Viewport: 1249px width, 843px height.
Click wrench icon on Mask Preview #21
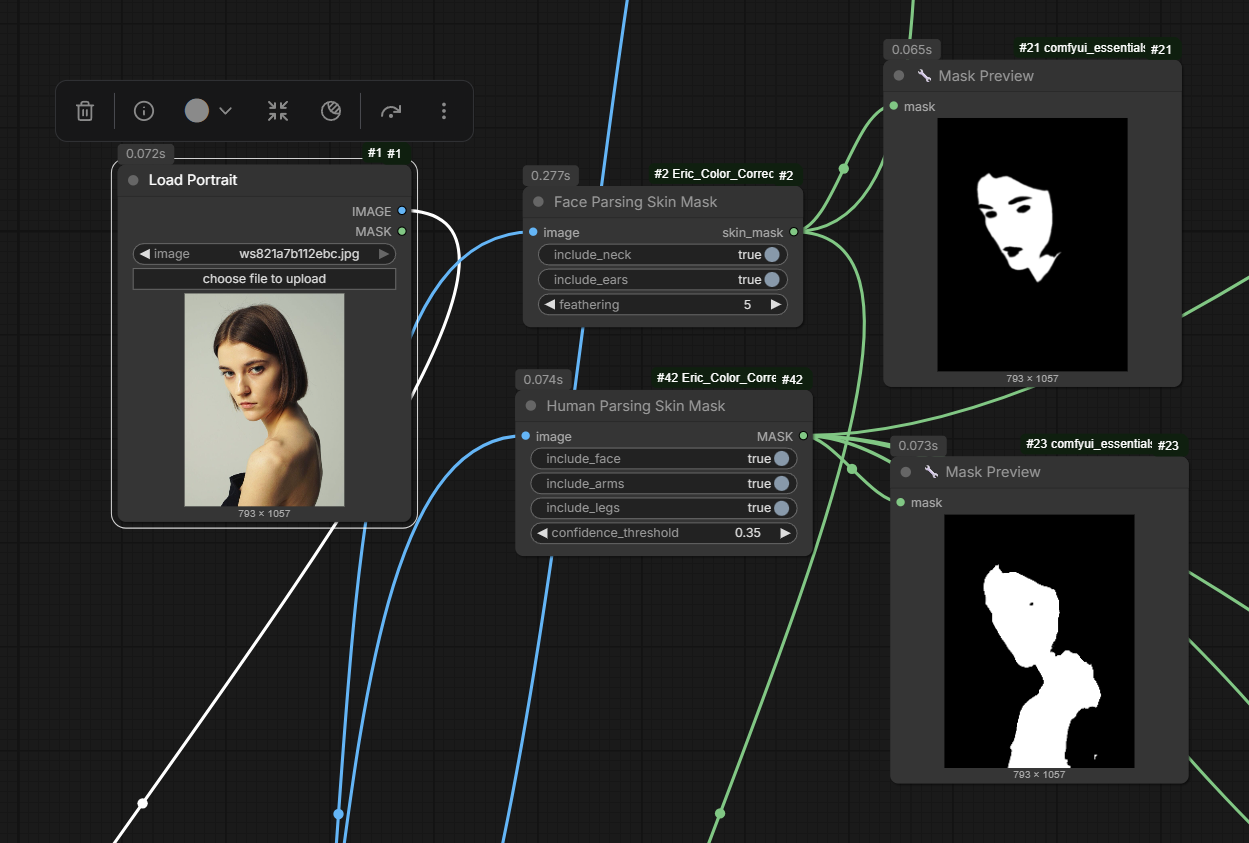click(923, 76)
